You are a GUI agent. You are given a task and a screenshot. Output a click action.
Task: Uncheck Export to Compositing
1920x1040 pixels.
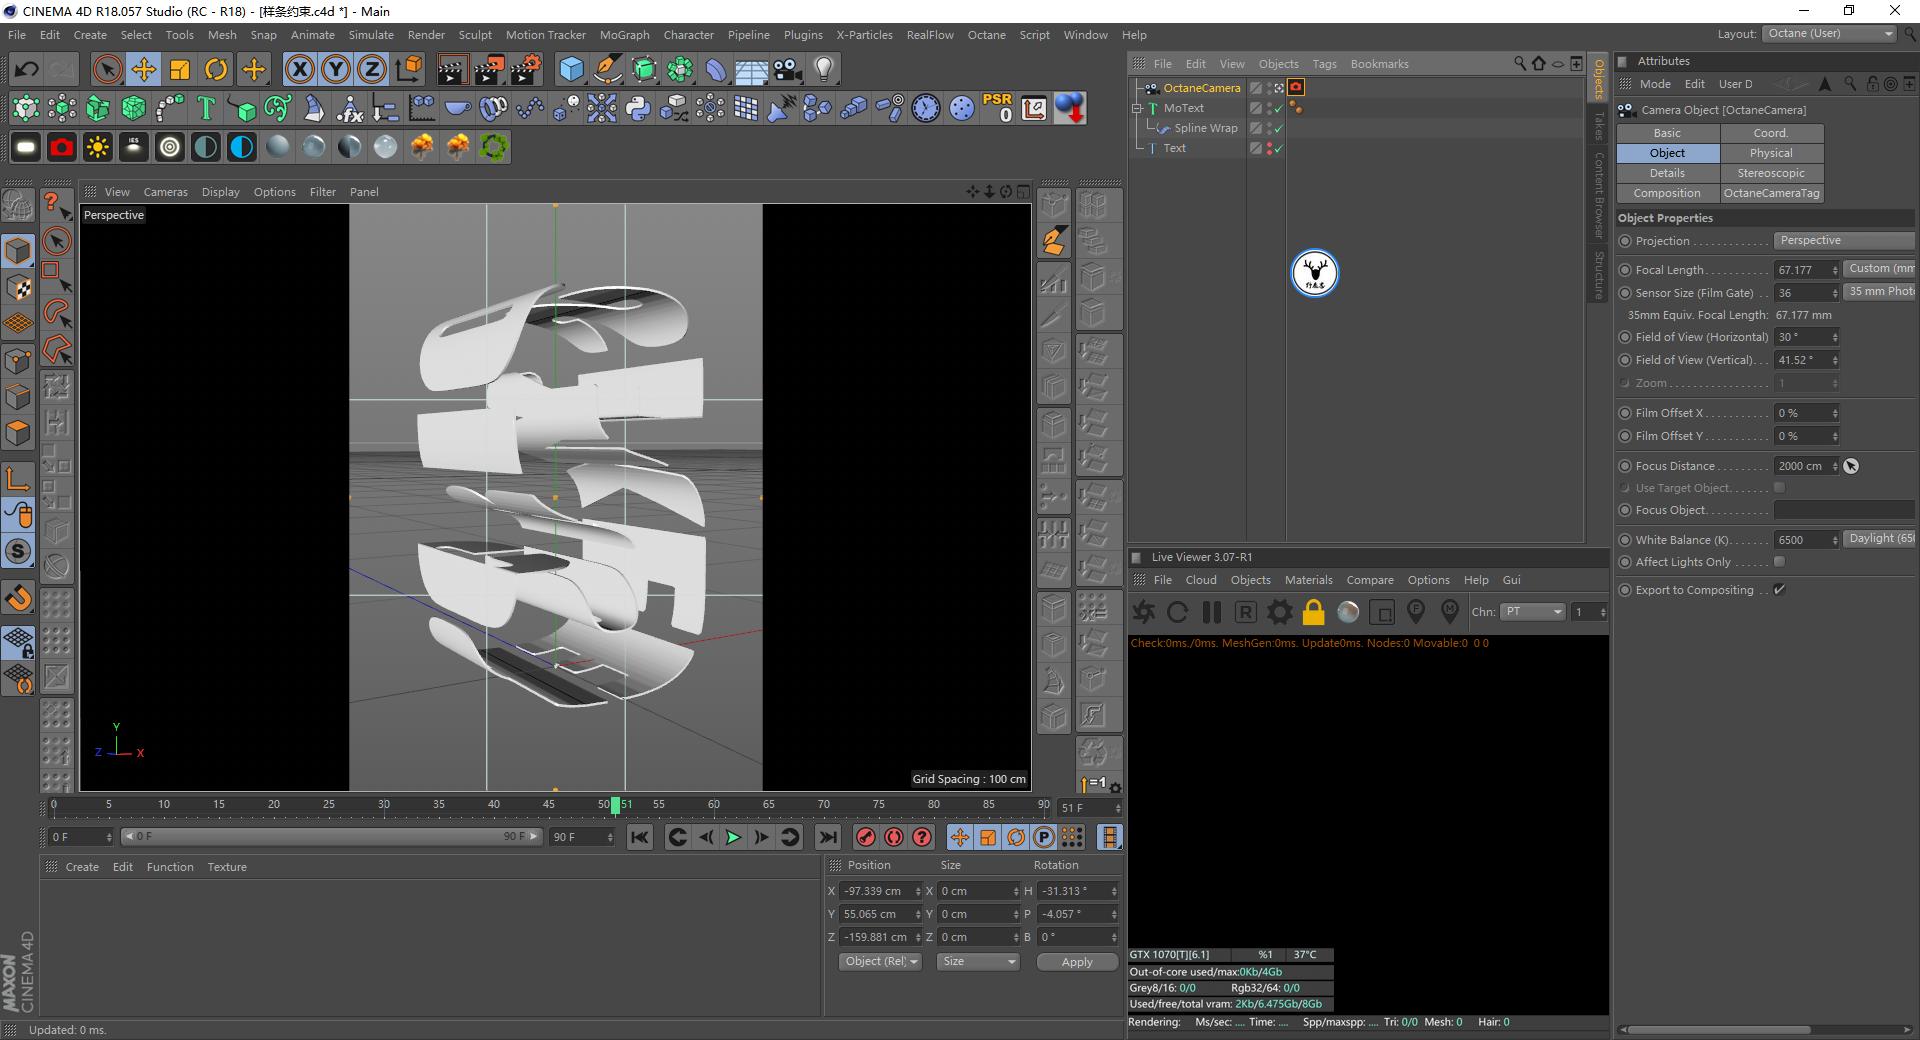[x=1779, y=590]
